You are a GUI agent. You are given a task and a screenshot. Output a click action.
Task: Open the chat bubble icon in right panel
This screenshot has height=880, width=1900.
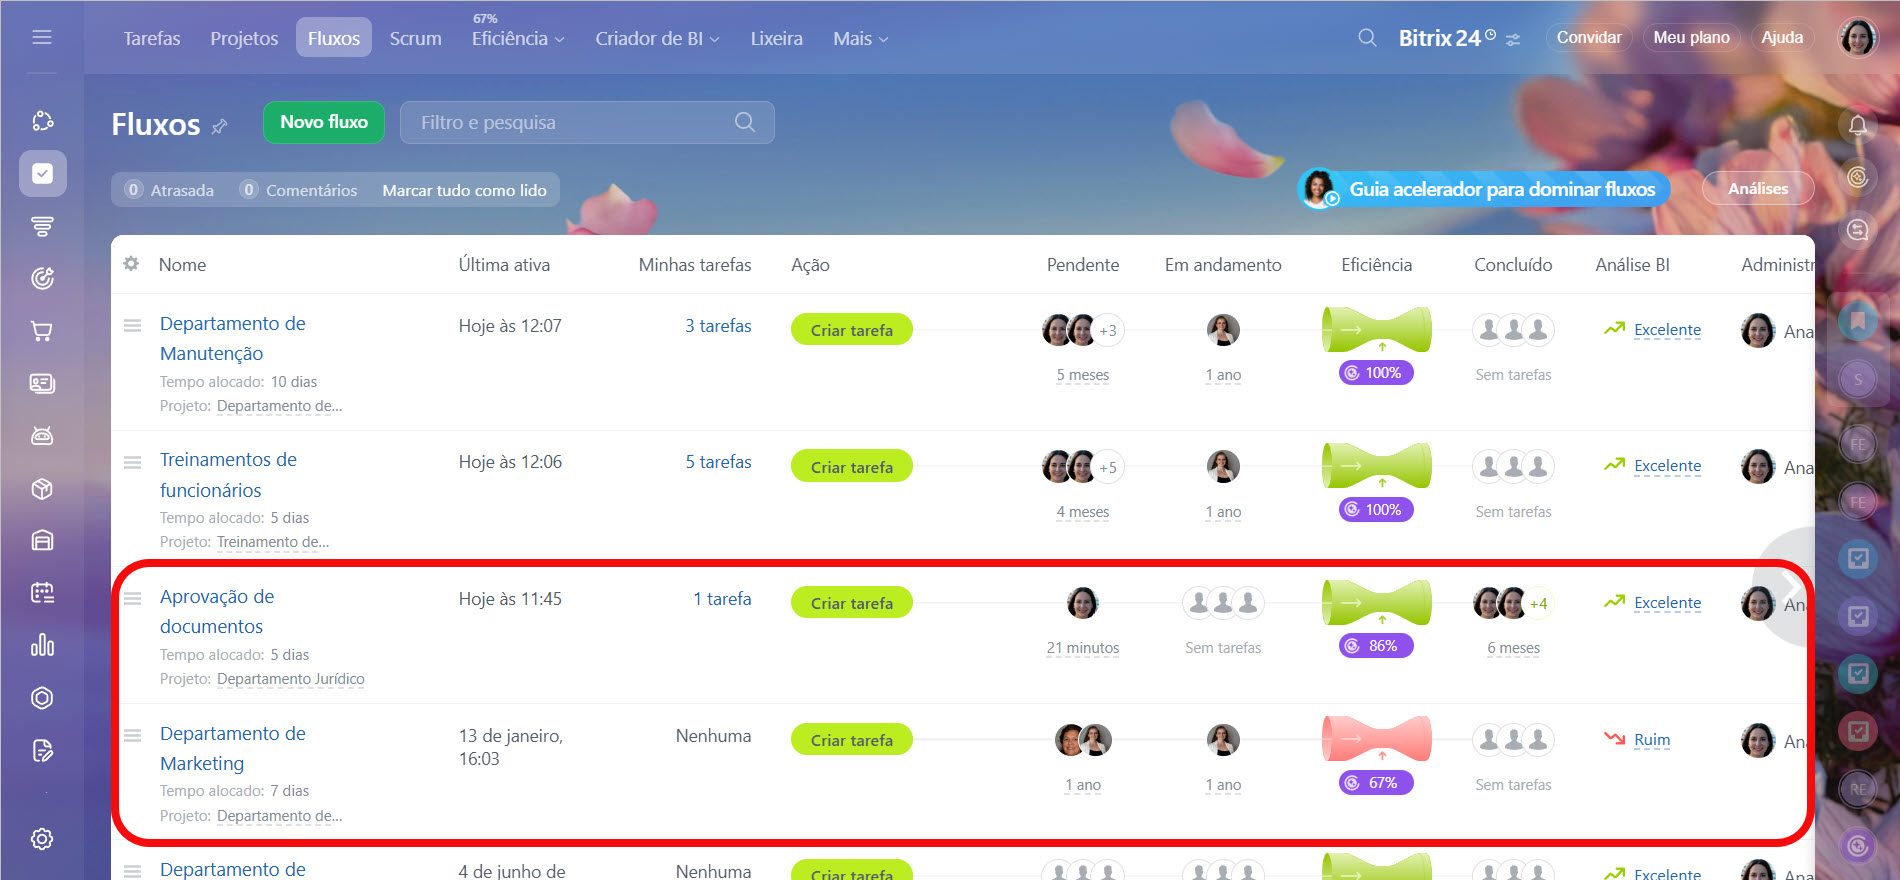click(1858, 230)
